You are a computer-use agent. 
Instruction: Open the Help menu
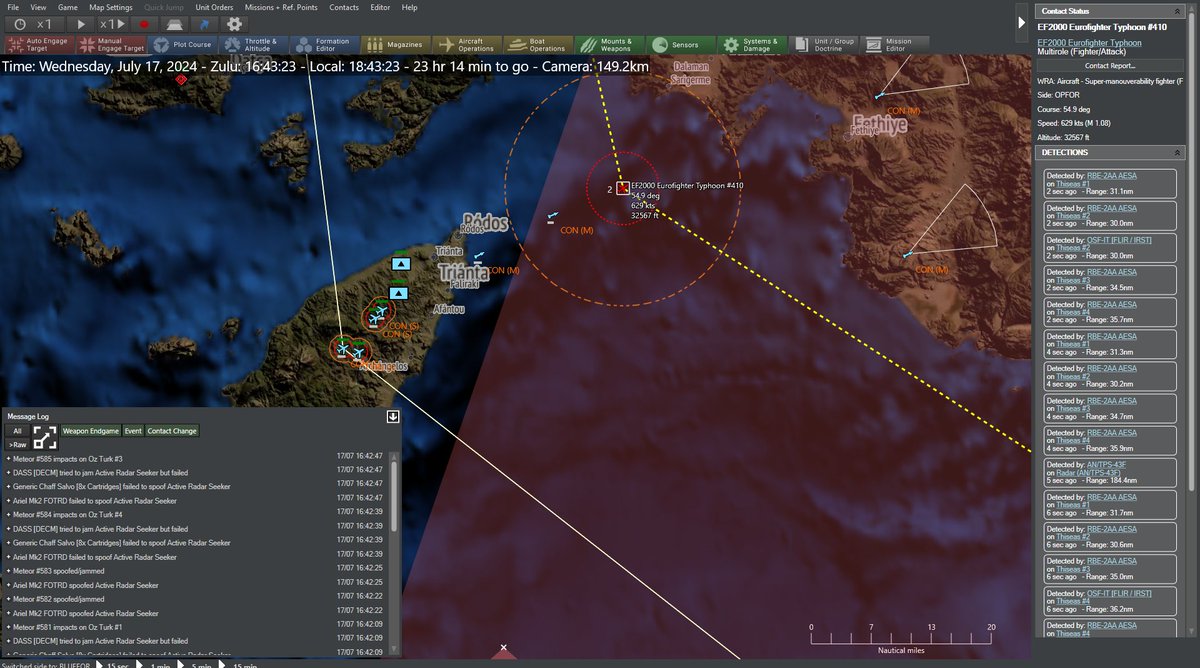[410, 7]
